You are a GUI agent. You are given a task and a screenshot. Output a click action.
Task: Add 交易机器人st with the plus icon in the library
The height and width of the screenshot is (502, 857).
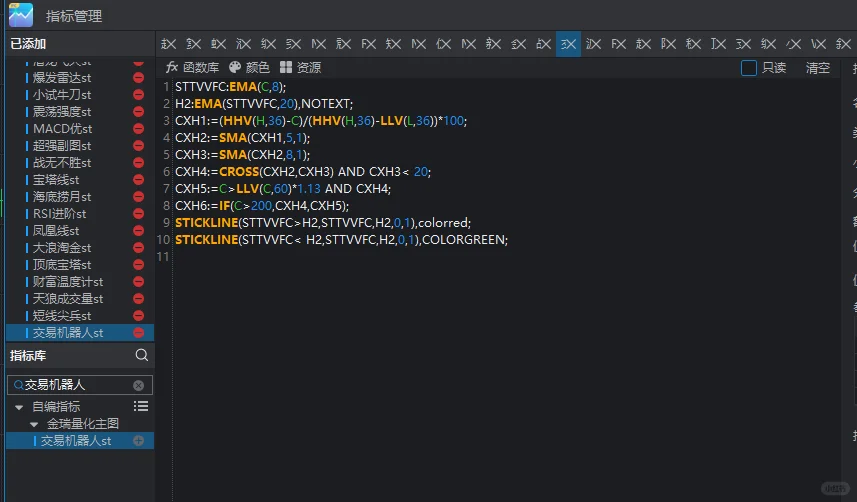click(x=138, y=440)
